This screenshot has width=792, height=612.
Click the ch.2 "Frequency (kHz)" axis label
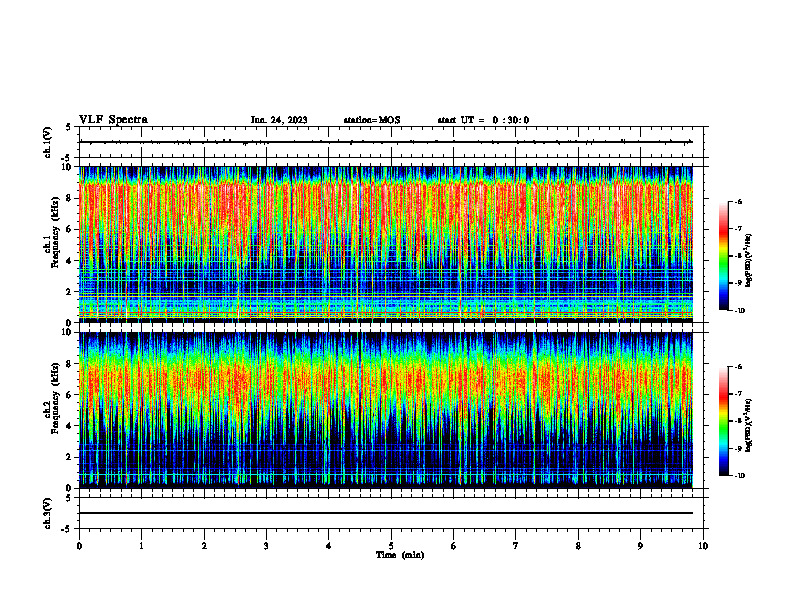[x=55, y=398]
